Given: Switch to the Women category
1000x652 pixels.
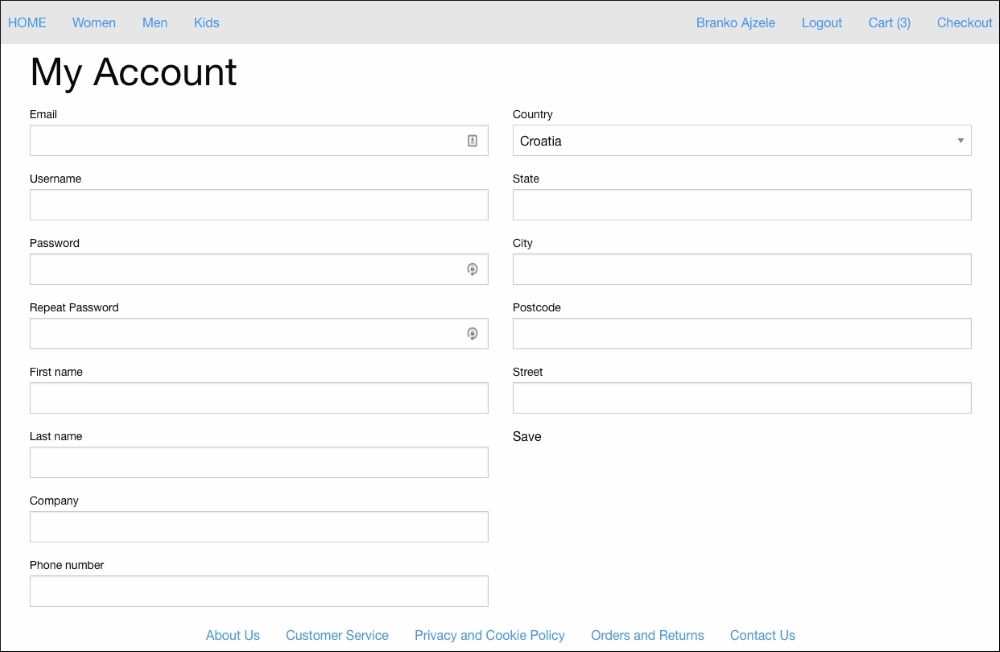Looking at the screenshot, I should (93, 22).
